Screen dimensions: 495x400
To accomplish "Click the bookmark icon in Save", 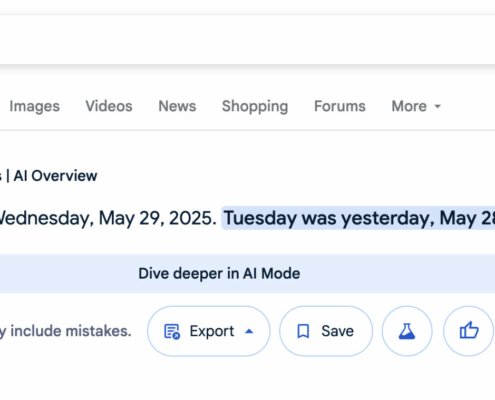I will click(x=303, y=331).
